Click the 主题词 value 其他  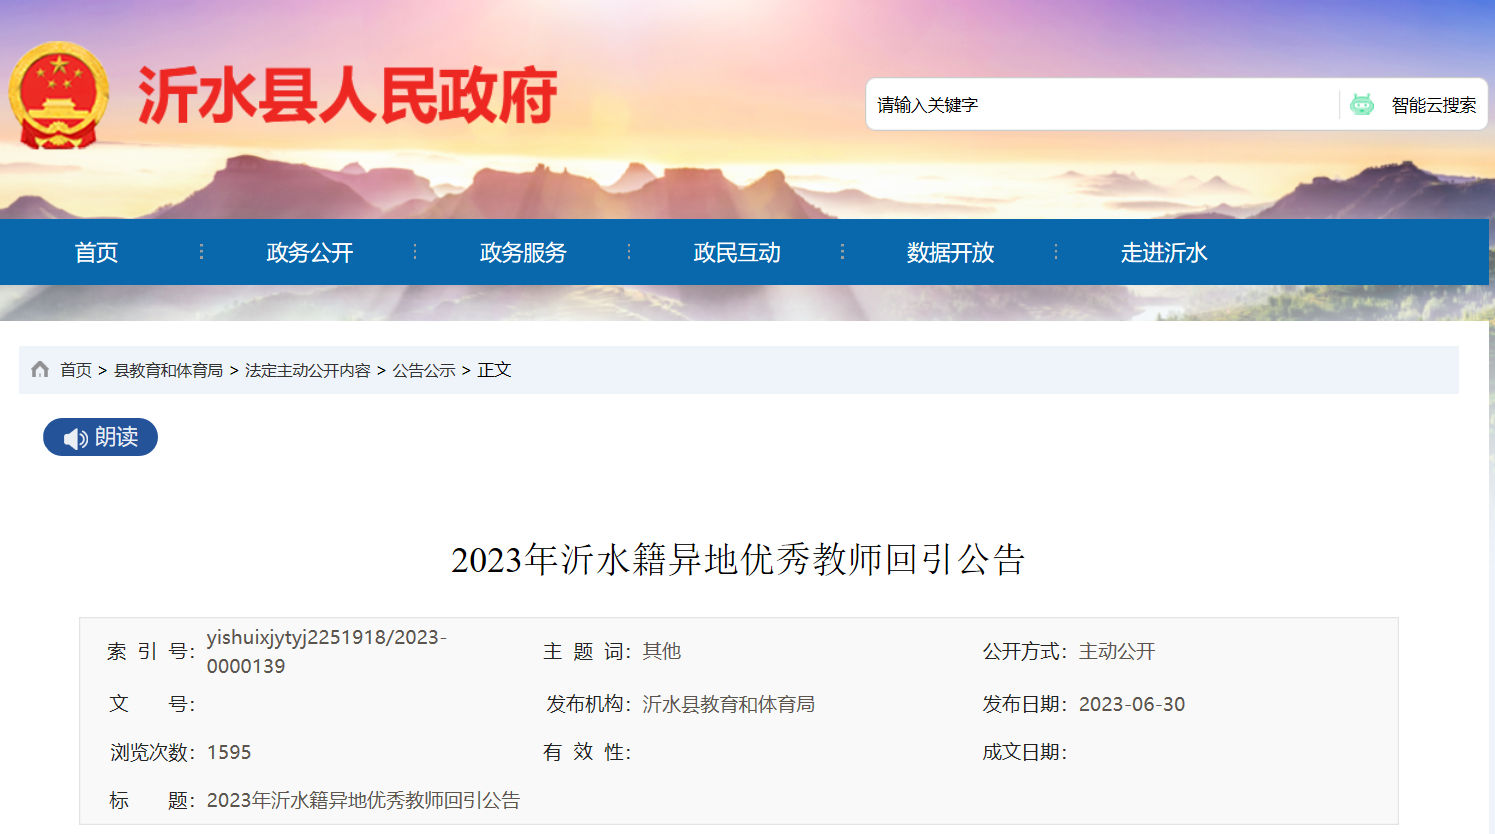662,652
